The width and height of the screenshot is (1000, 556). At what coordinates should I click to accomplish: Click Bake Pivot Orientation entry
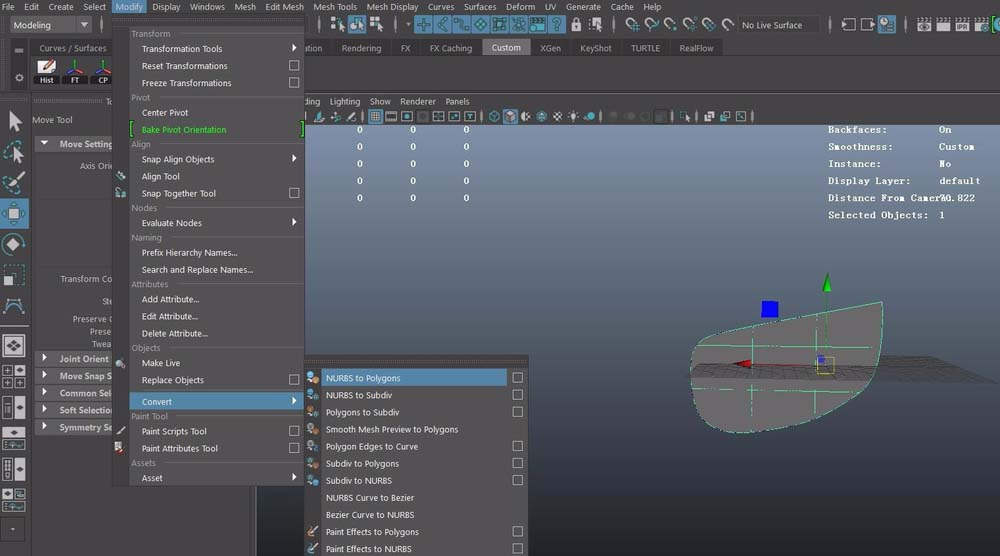pyautogui.click(x=184, y=130)
